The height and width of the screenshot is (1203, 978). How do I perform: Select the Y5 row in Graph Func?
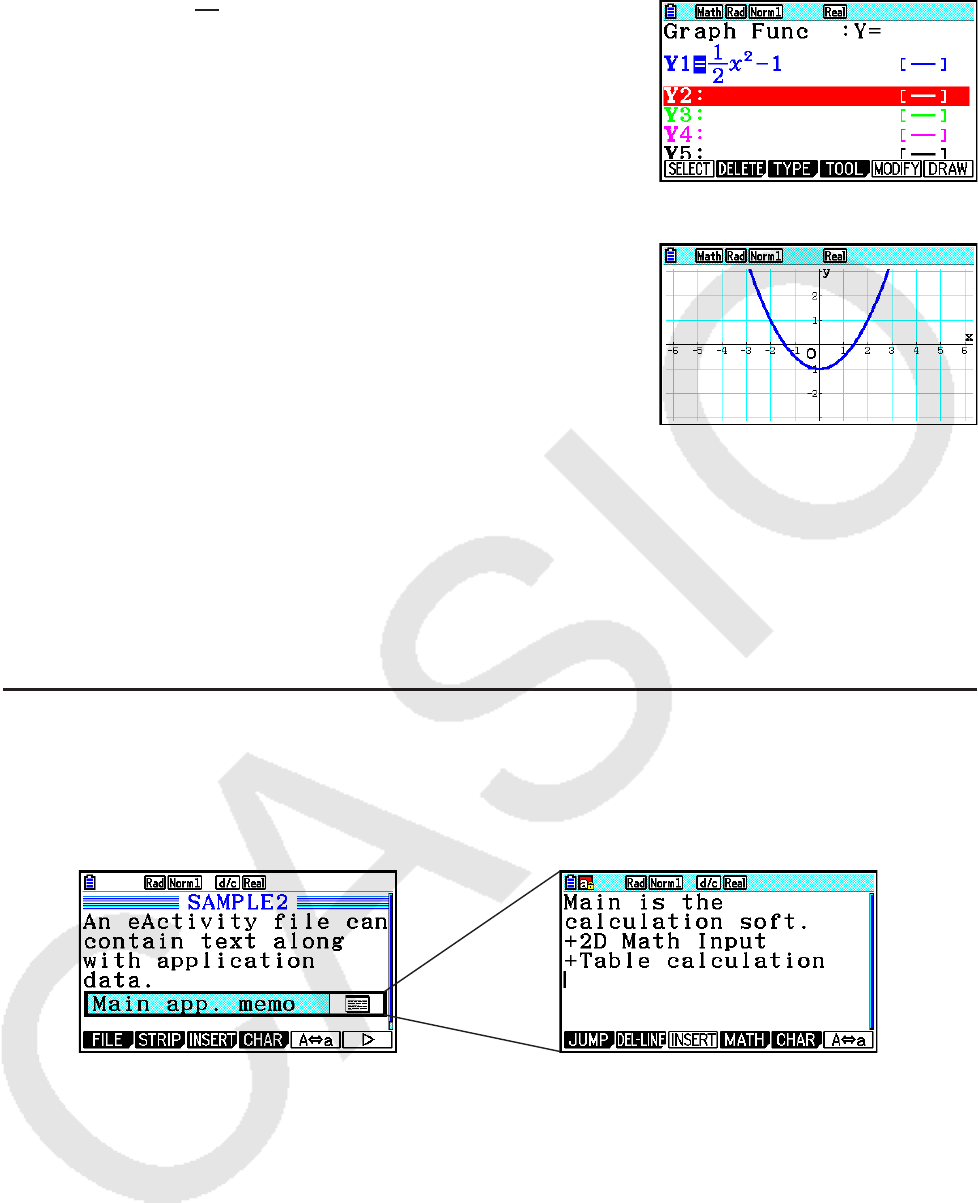coord(817,152)
